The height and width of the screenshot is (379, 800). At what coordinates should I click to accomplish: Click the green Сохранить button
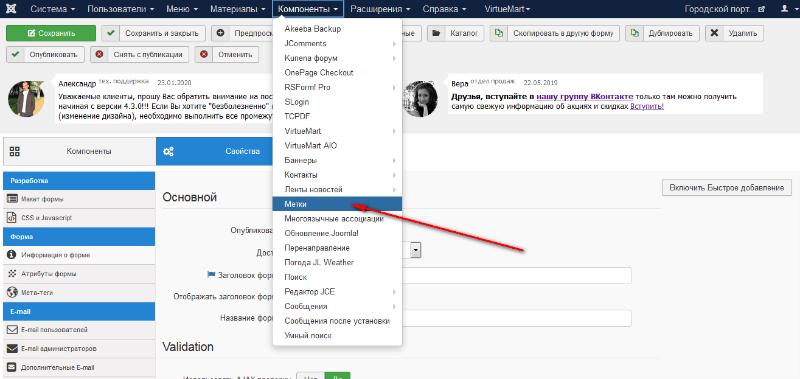tap(51, 33)
